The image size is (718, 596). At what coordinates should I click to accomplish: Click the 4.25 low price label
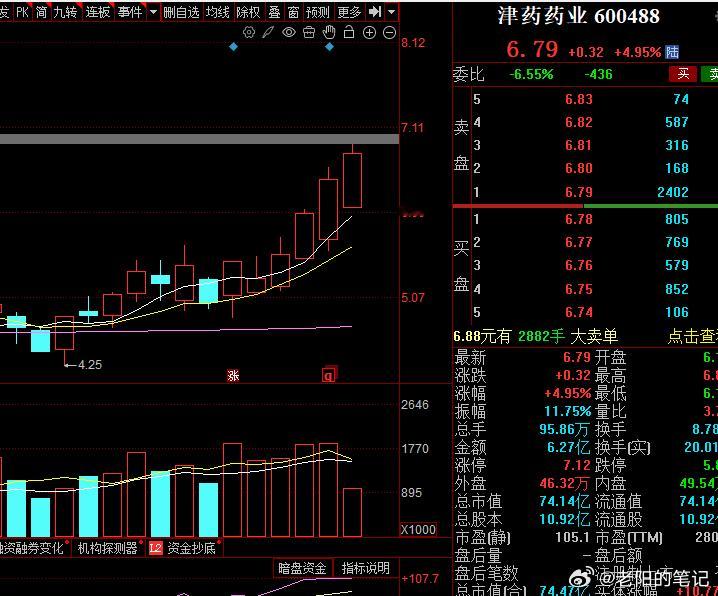coord(90,365)
